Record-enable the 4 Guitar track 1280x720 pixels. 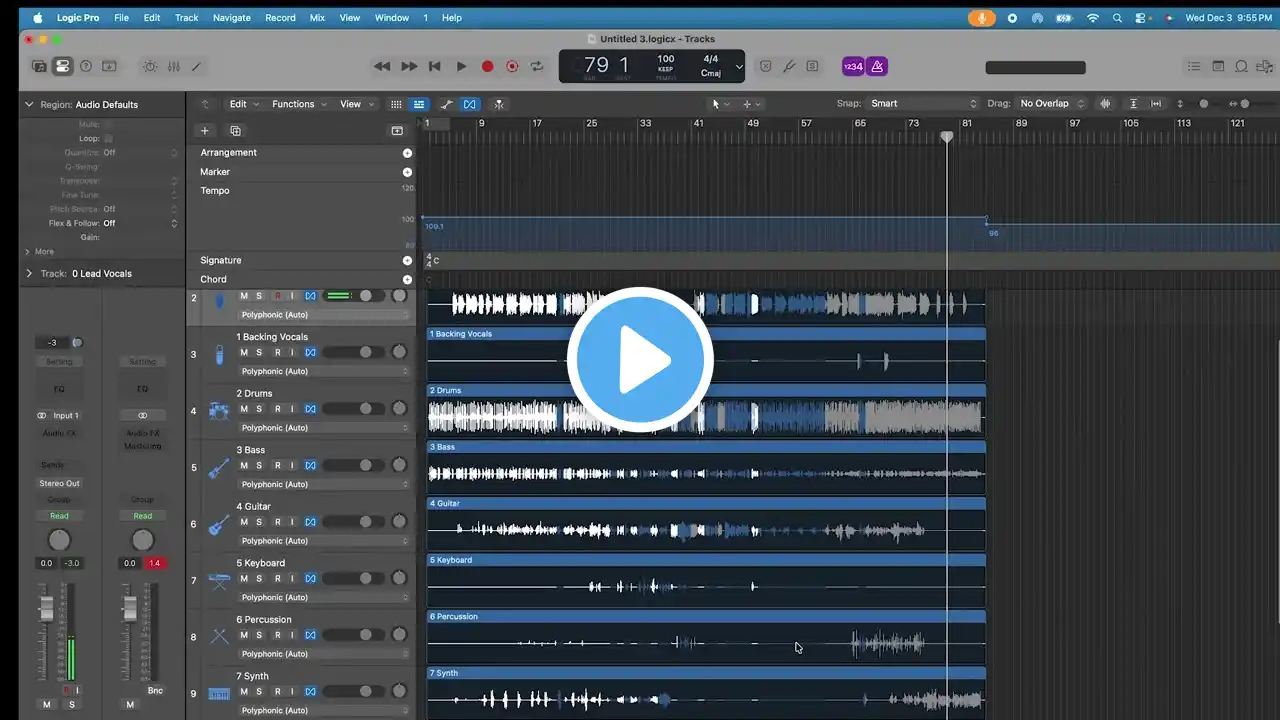(x=277, y=522)
